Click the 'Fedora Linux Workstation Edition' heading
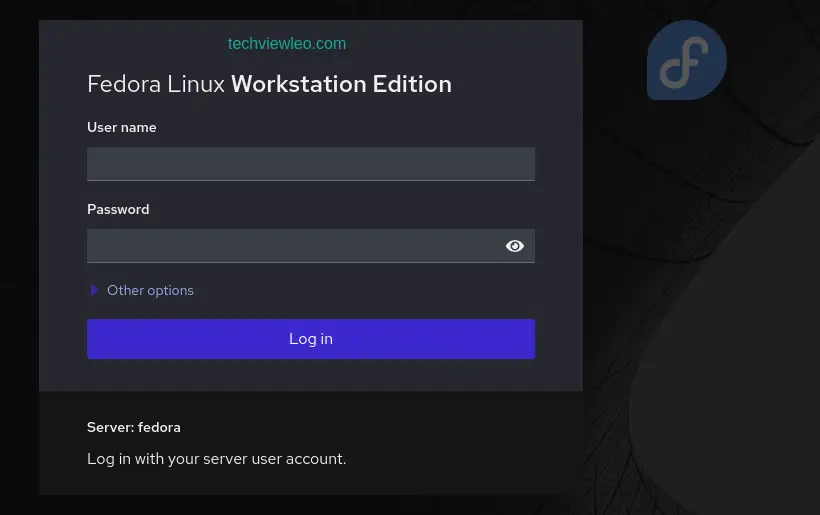This screenshot has width=820, height=515. pyautogui.click(x=269, y=84)
